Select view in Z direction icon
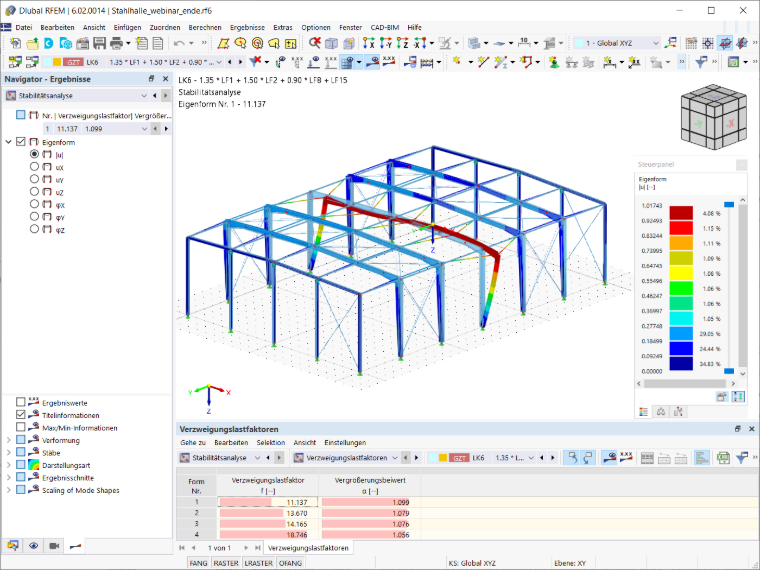This screenshot has width=760, height=570. click(402, 43)
